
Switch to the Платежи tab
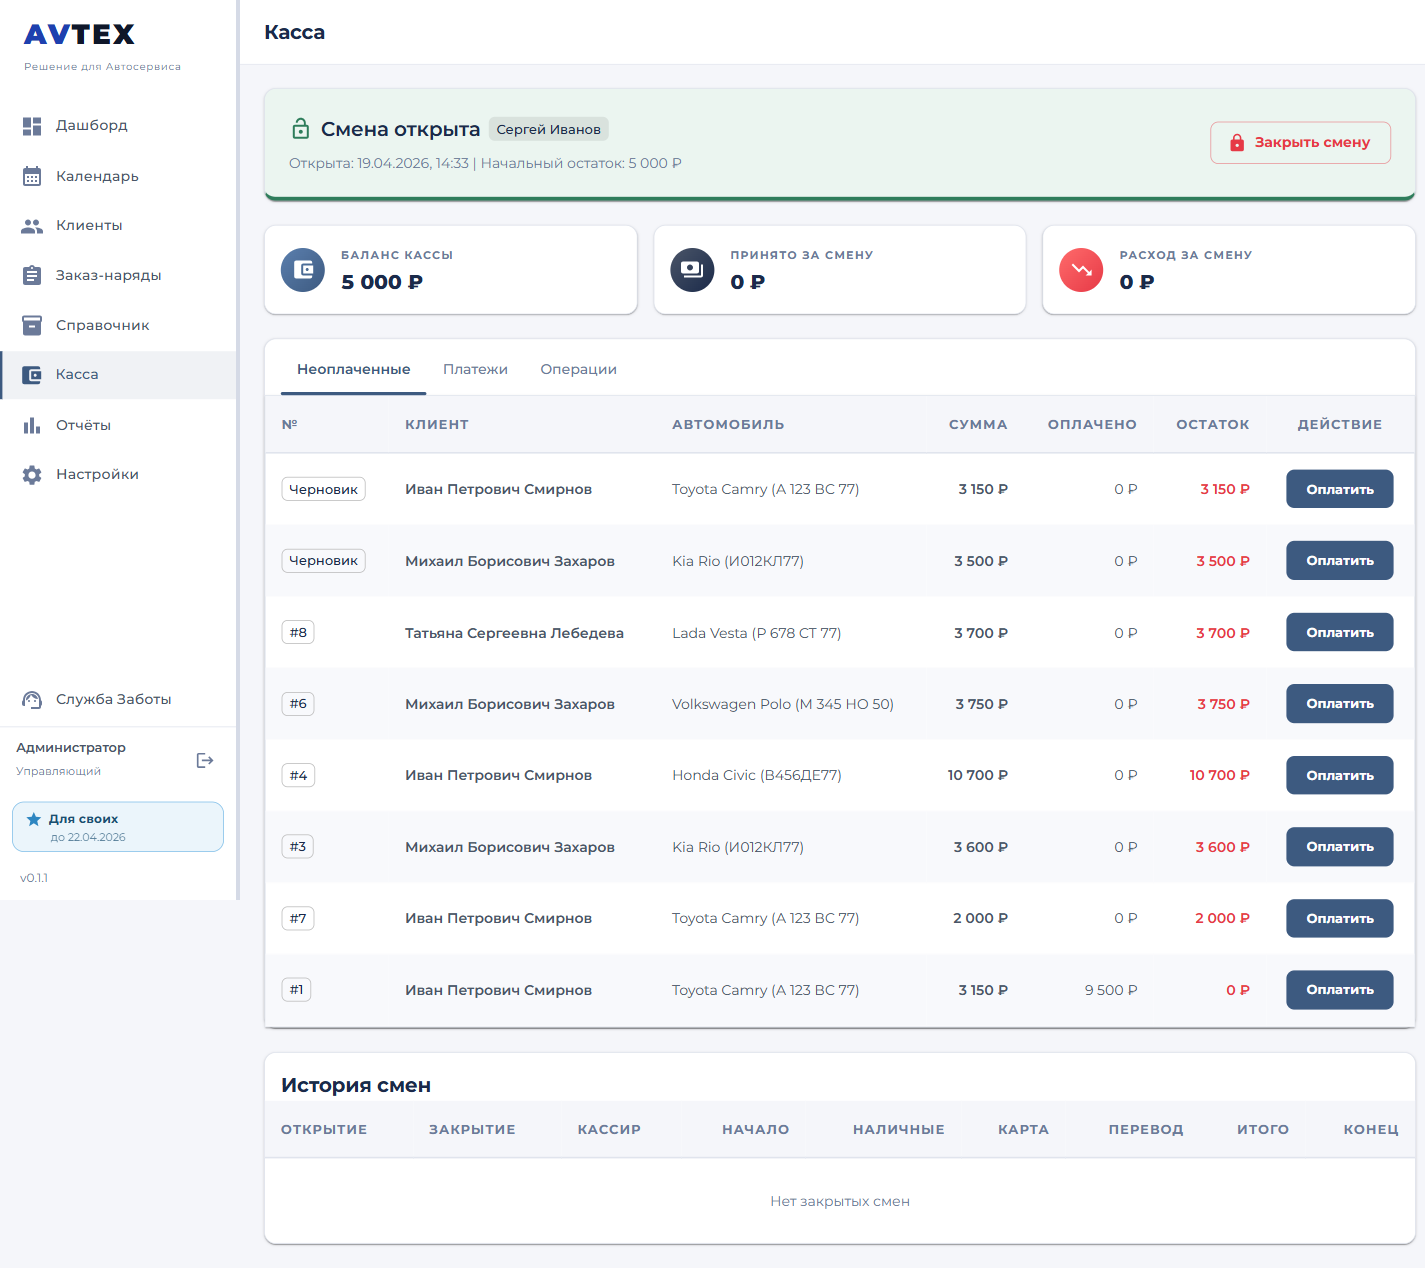[475, 370]
